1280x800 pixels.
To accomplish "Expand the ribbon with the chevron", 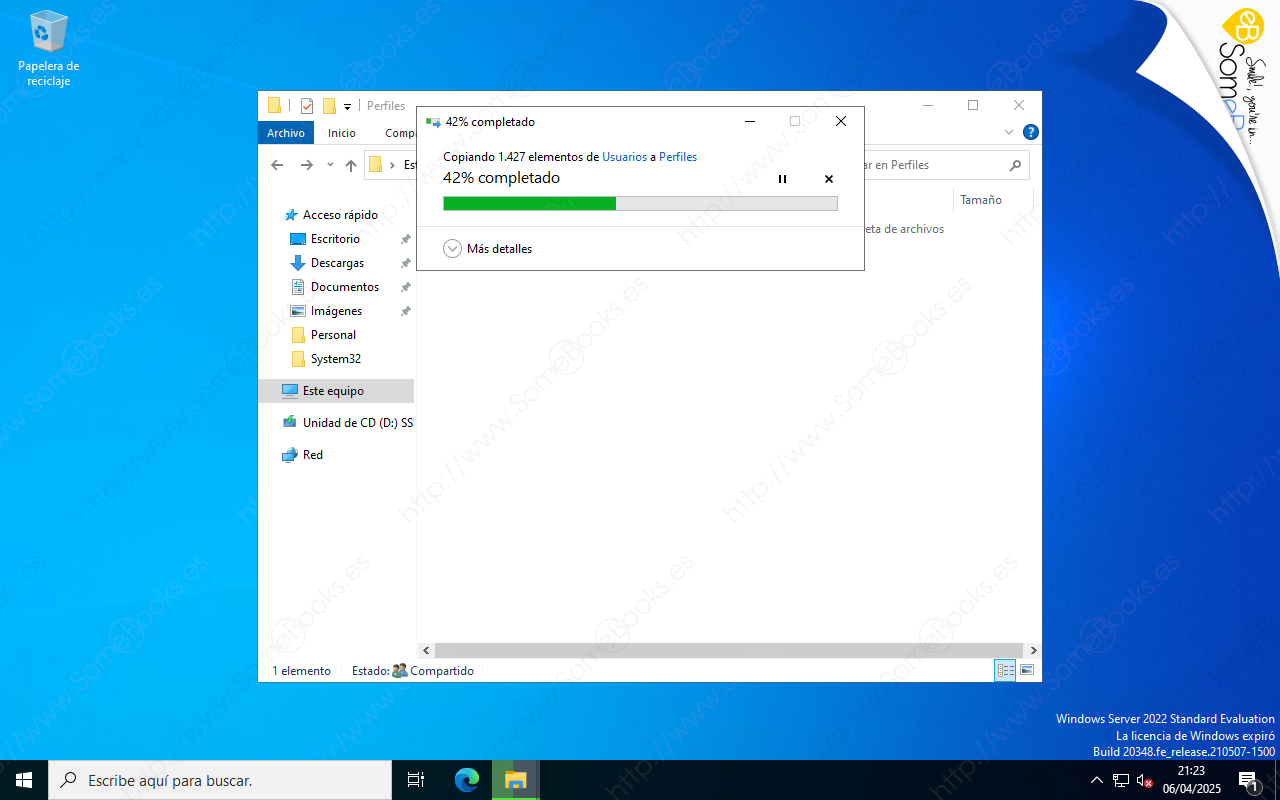I will (x=1008, y=132).
